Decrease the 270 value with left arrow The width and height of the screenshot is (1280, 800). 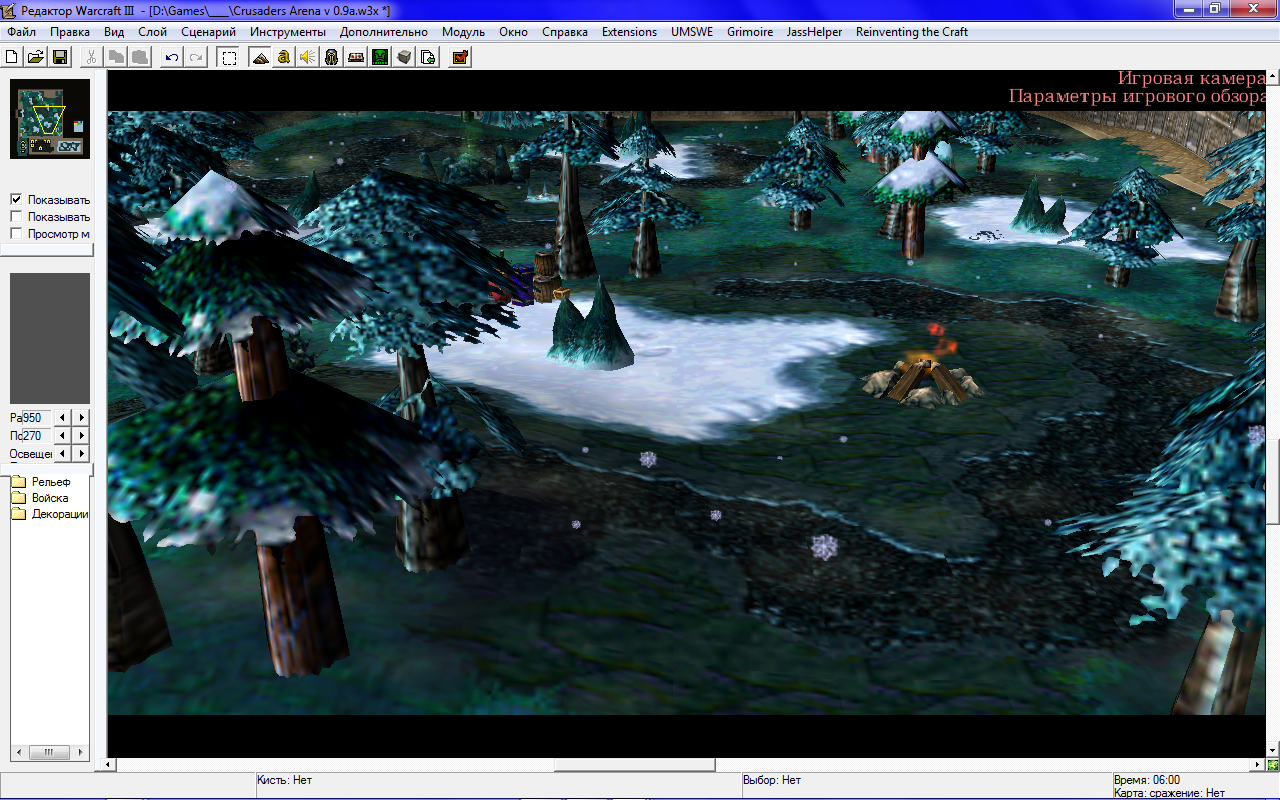63,436
